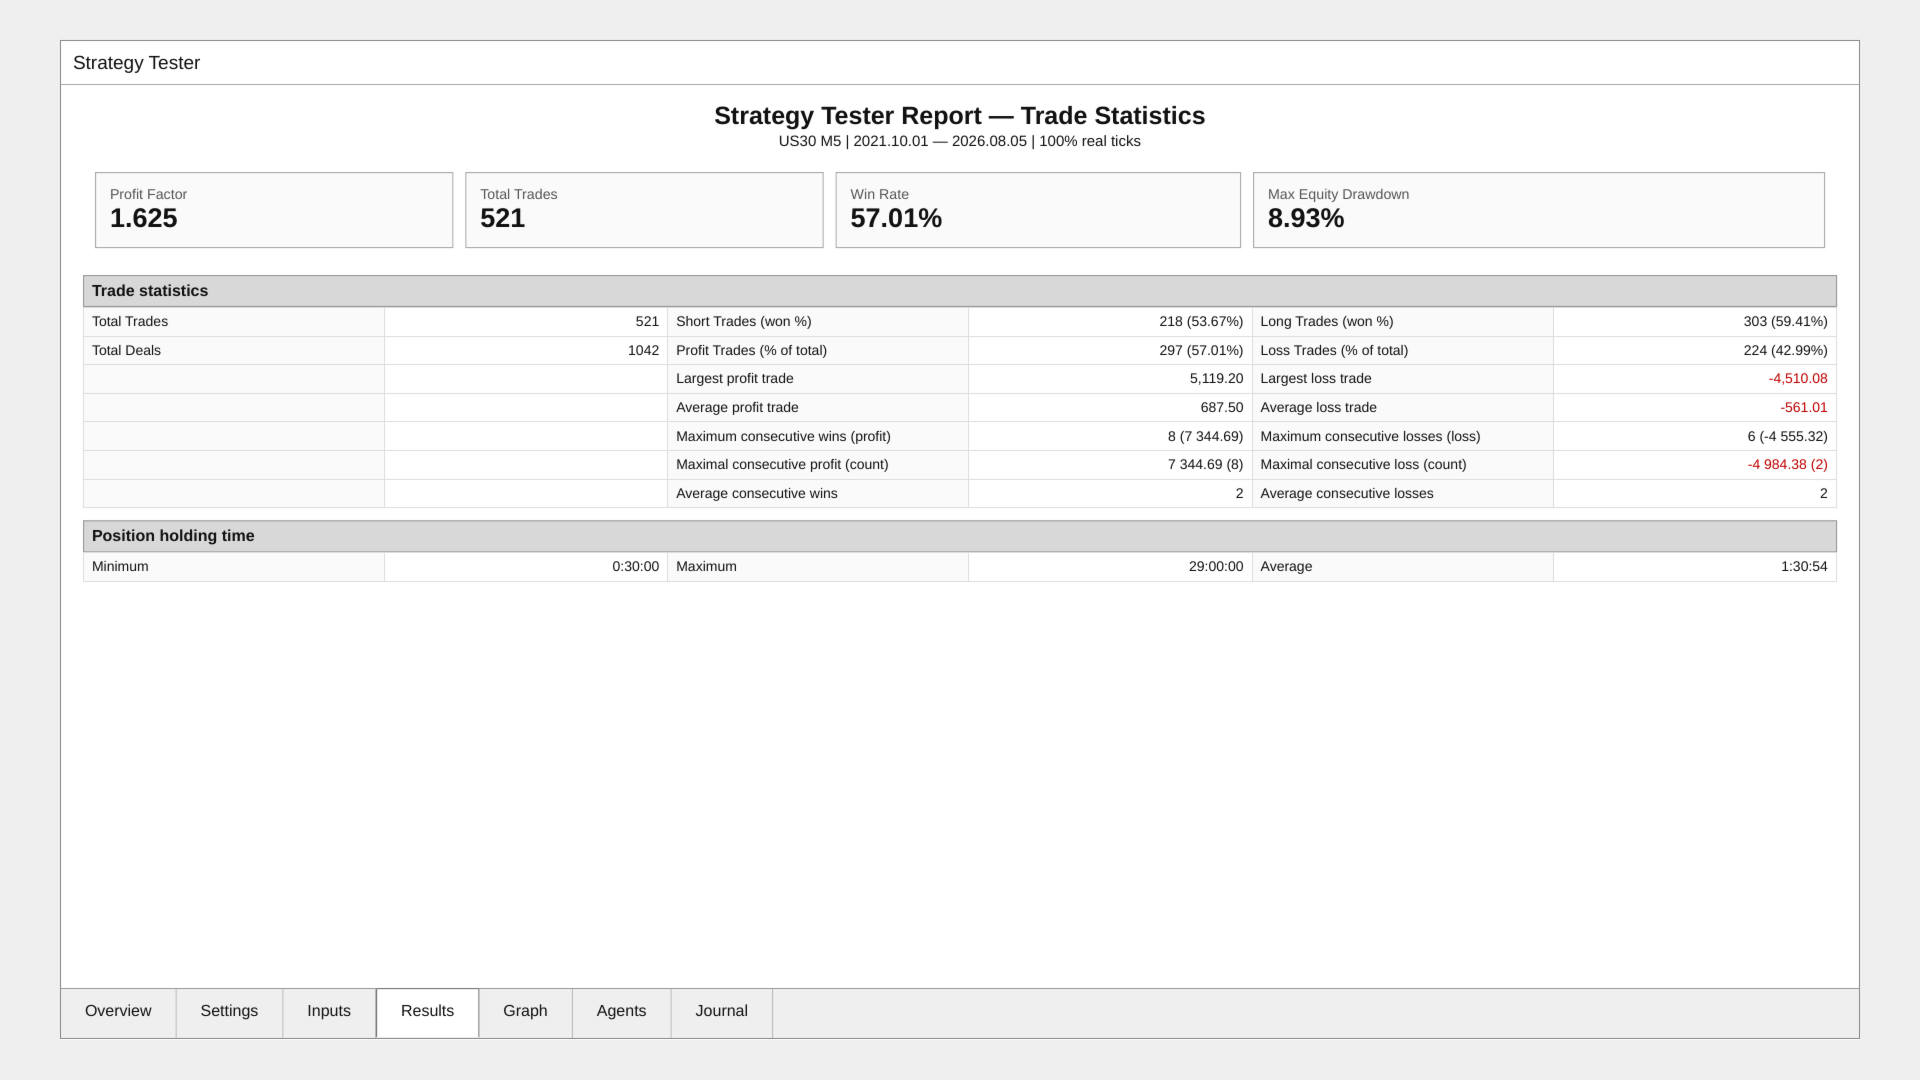Select the value 6 (-4 555.32)
This screenshot has width=1920, height=1080.
tap(1787, 437)
